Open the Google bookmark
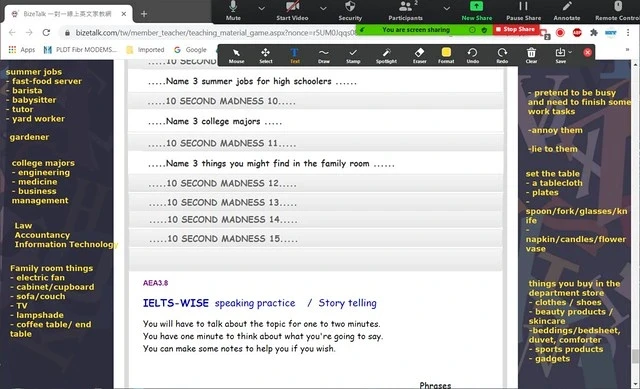640x389 pixels. click(191, 50)
